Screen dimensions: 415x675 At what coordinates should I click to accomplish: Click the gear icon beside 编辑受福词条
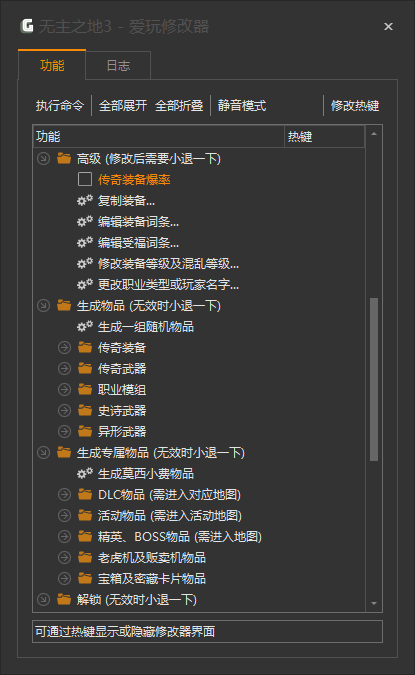click(x=85, y=243)
